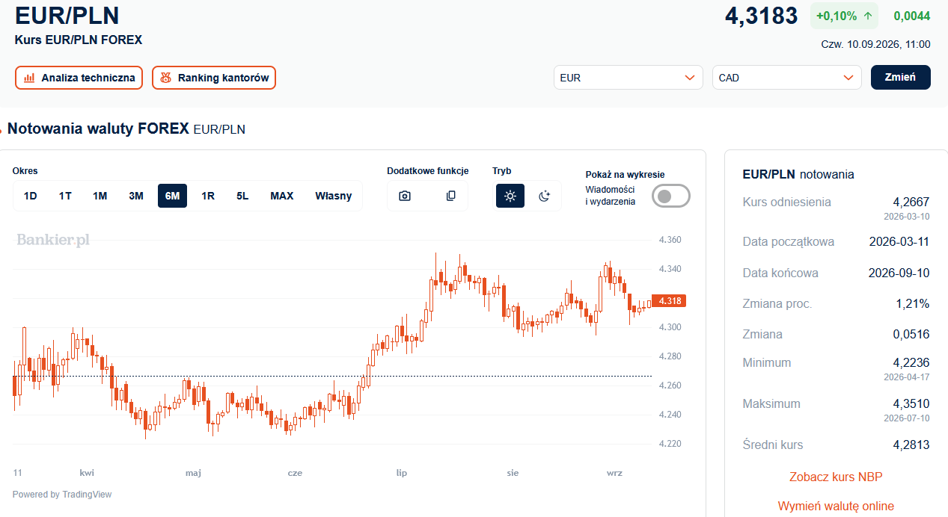Click the 4.318 current price label on chart
Viewport: 948px width, 517px height.
tap(669, 301)
